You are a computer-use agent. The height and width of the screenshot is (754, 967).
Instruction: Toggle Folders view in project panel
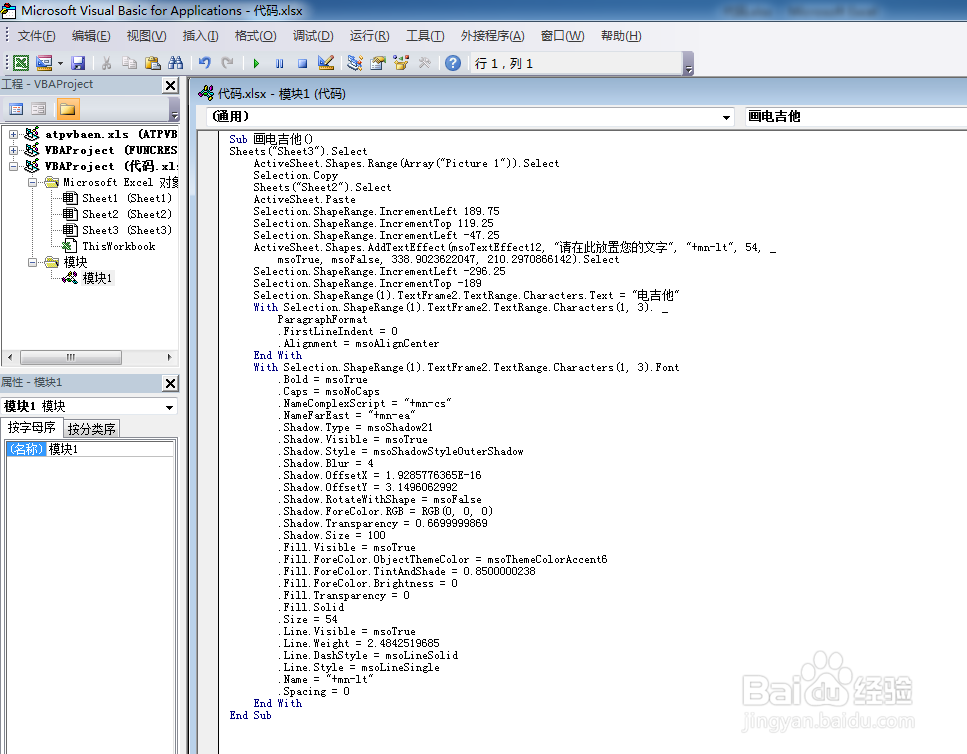click(x=67, y=109)
